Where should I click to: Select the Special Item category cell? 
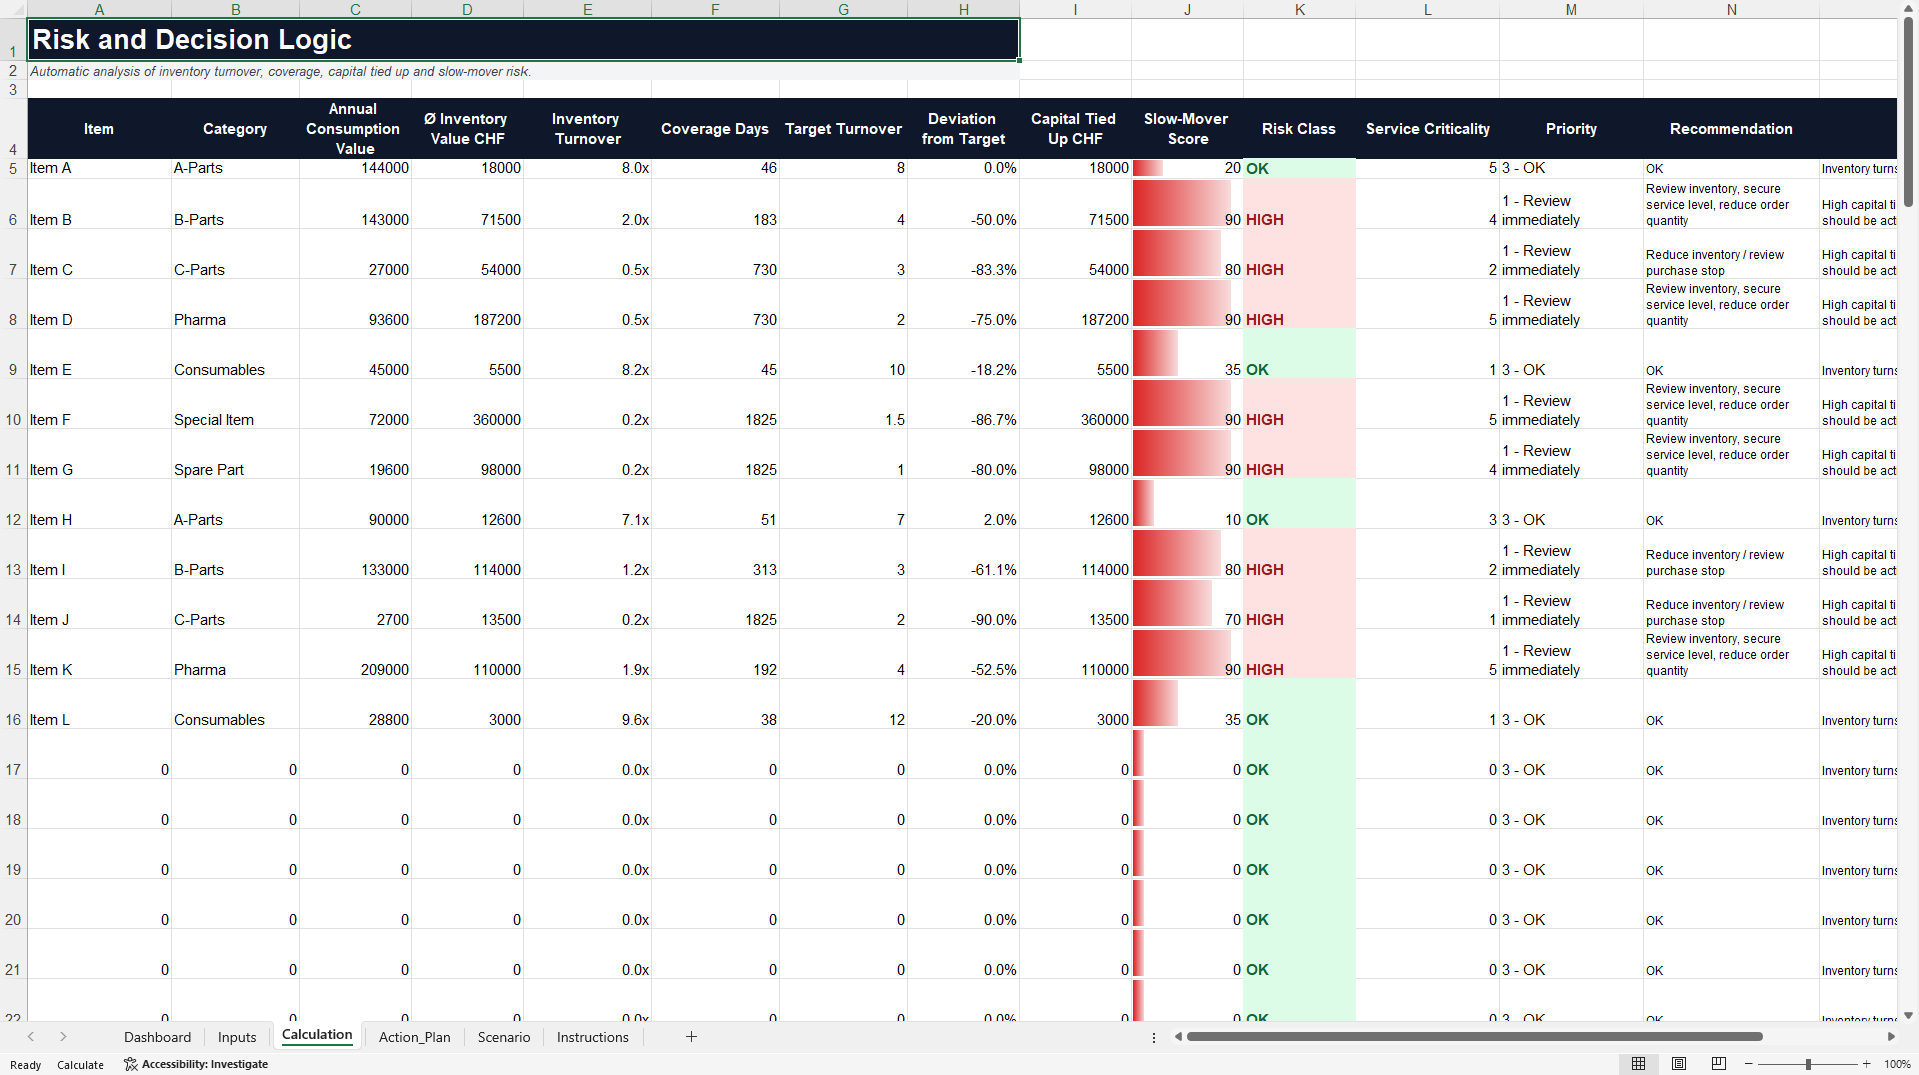235,404
